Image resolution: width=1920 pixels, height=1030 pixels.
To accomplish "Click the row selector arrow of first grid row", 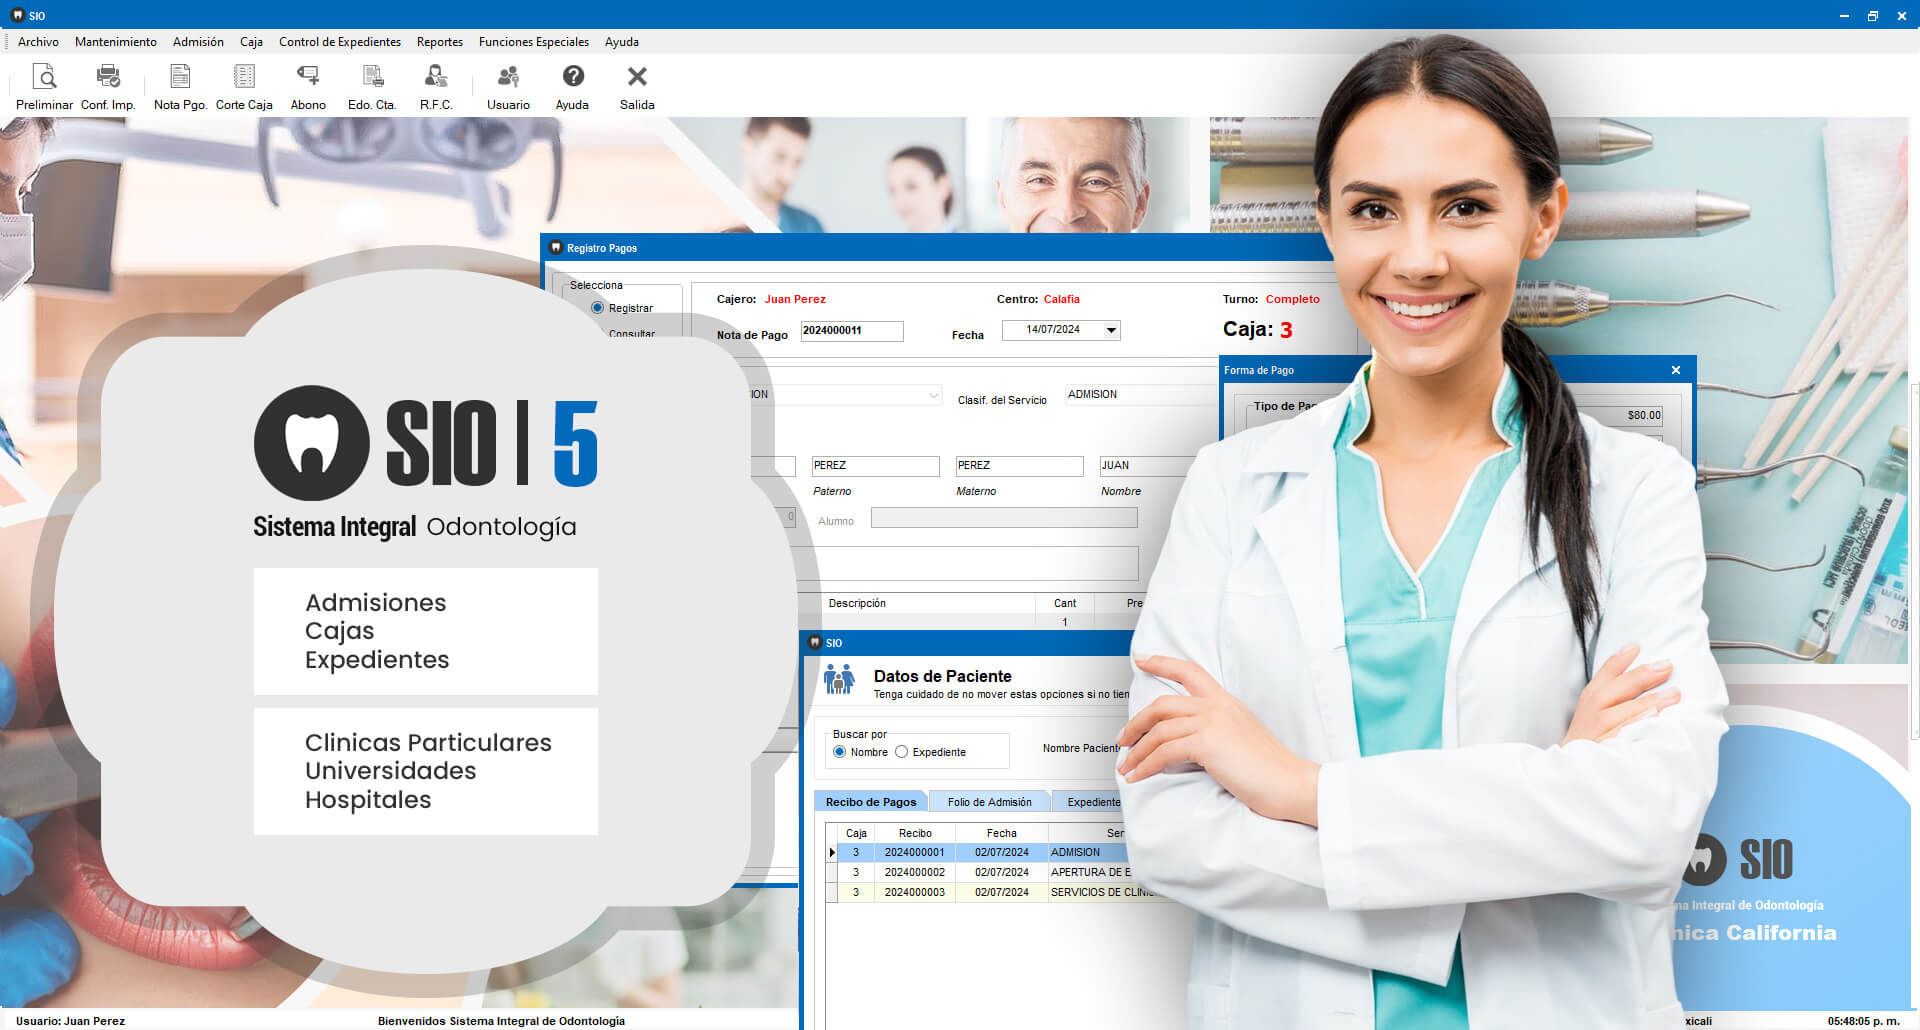I will point(832,853).
